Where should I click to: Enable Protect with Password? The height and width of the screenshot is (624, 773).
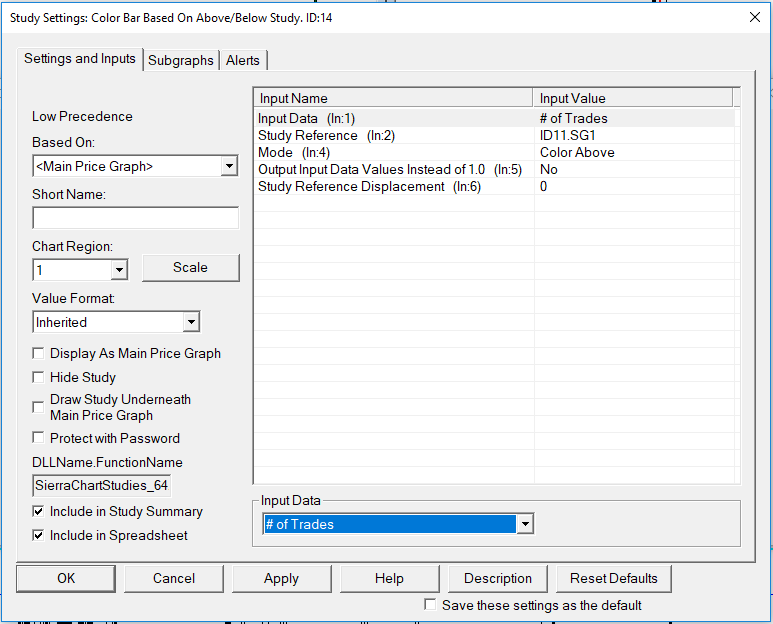38,438
